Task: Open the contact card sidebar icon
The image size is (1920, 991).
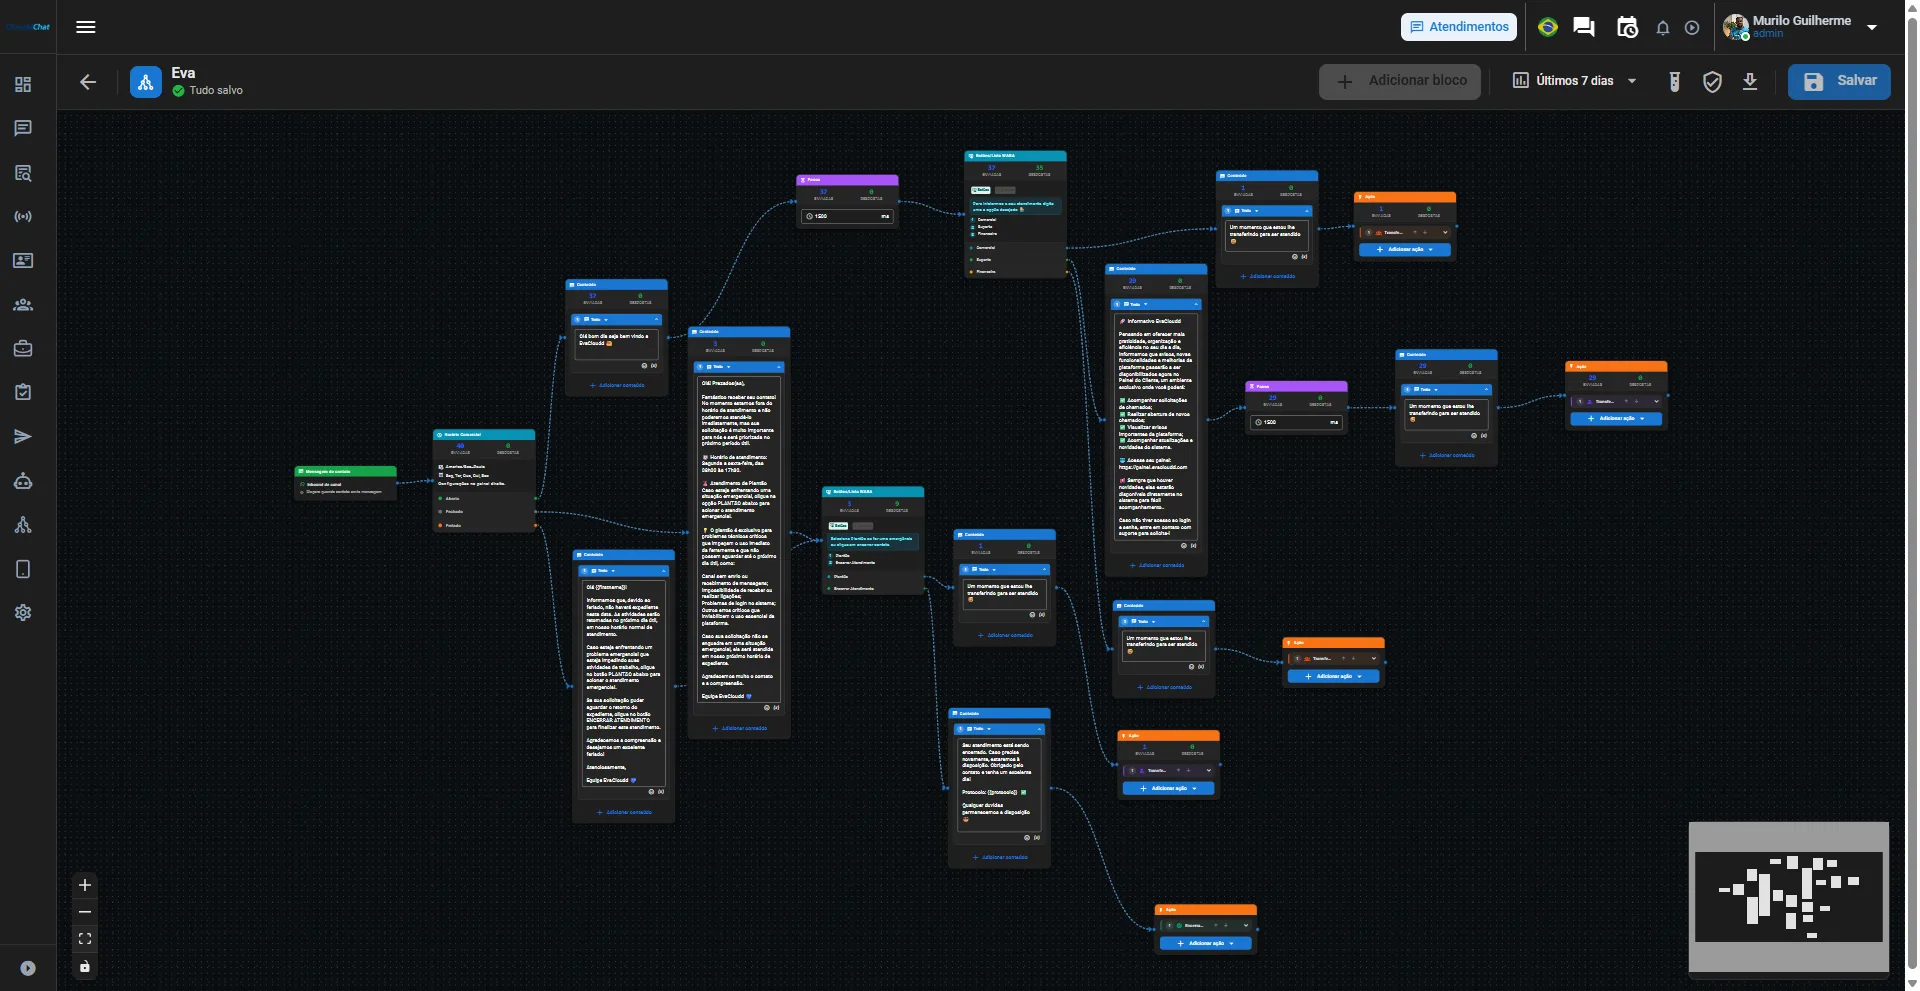Action: pos(23,260)
